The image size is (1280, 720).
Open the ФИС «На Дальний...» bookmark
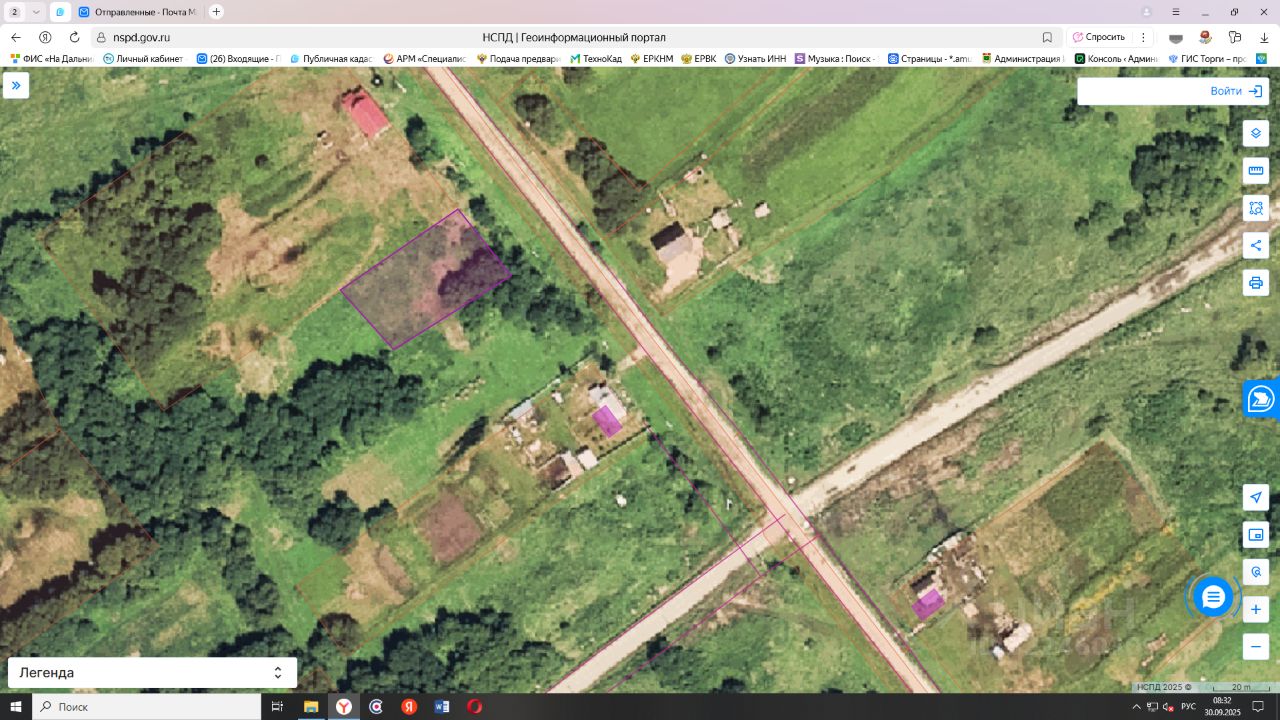click(x=52, y=59)
